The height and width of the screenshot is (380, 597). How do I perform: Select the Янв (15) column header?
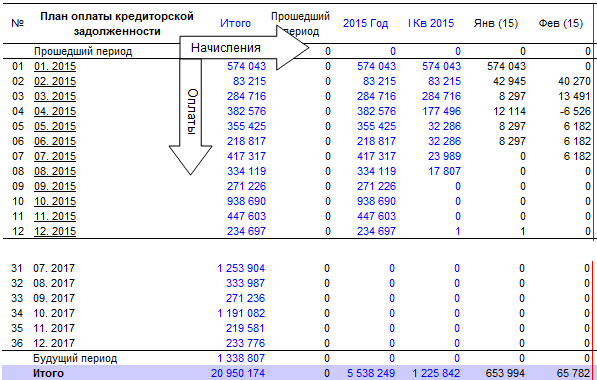coord(496,23)
